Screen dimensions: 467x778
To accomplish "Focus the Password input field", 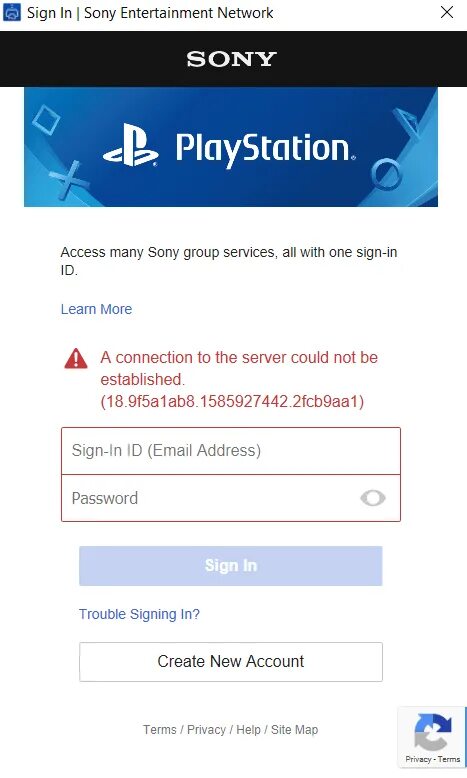I will tap(231, 498).
